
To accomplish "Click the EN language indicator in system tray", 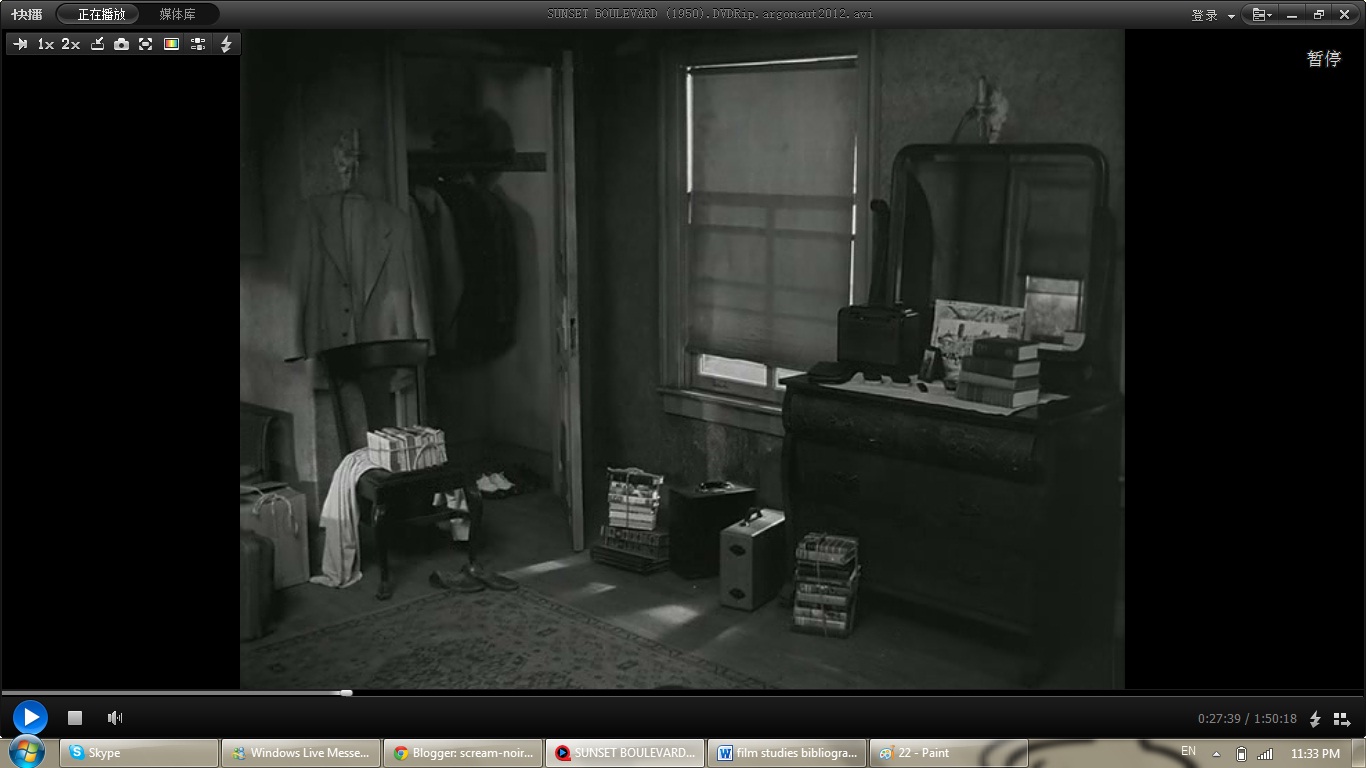I will 1188,751.
